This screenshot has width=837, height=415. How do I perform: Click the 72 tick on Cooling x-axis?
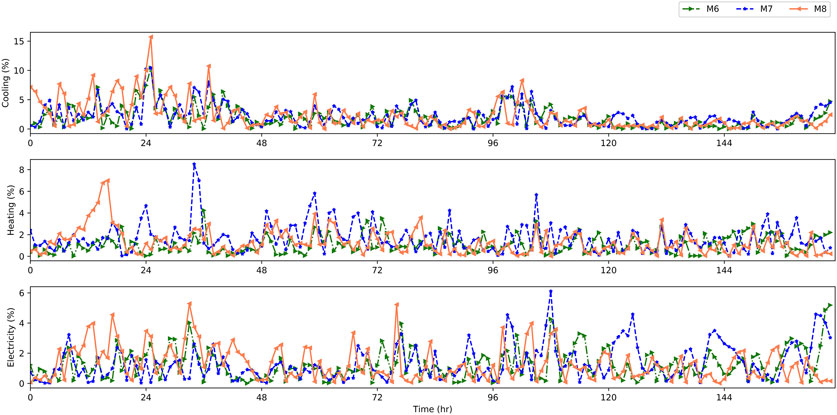377,143
